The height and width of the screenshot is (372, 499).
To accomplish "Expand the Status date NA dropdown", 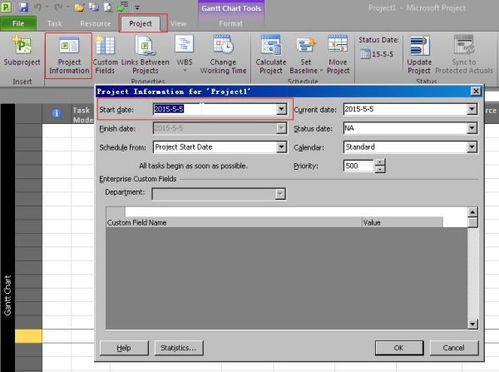I will pos(472,128).
